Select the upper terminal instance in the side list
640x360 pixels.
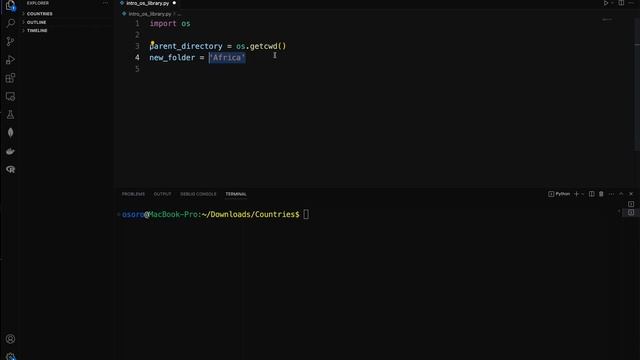pos(631,204)
